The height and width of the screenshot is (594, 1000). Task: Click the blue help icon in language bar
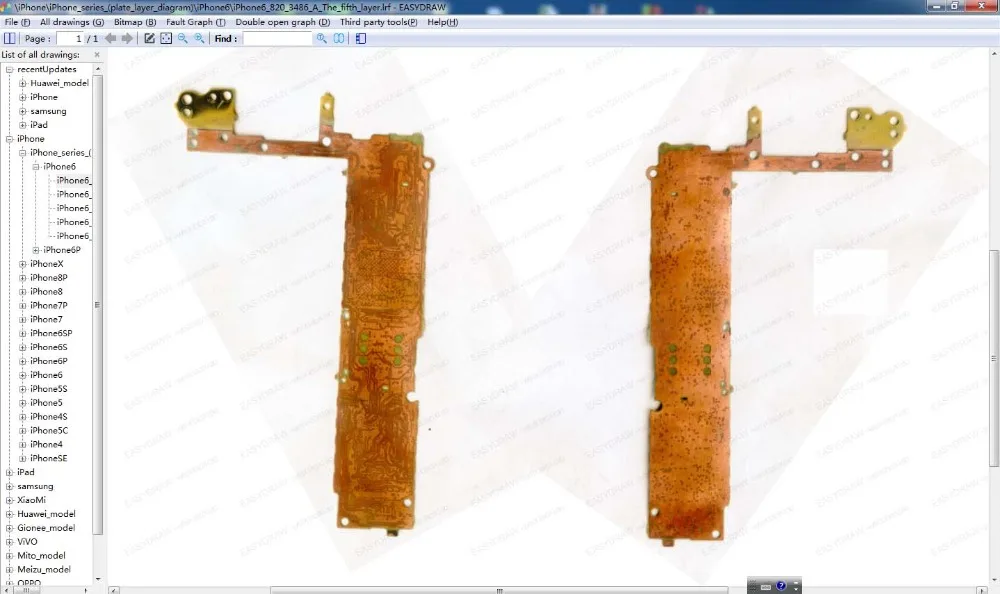pos(781,586)
